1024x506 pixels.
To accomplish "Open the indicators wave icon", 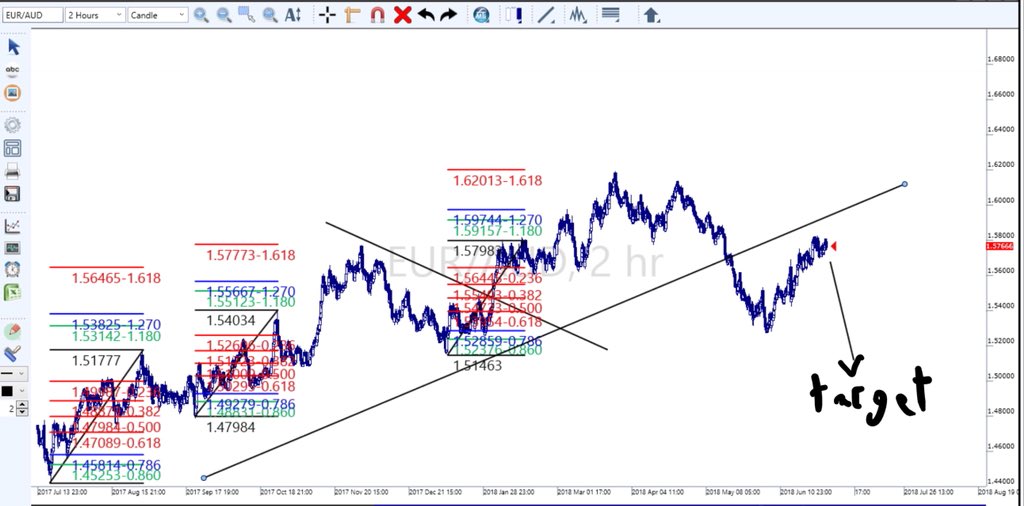I will click(577, 15).
